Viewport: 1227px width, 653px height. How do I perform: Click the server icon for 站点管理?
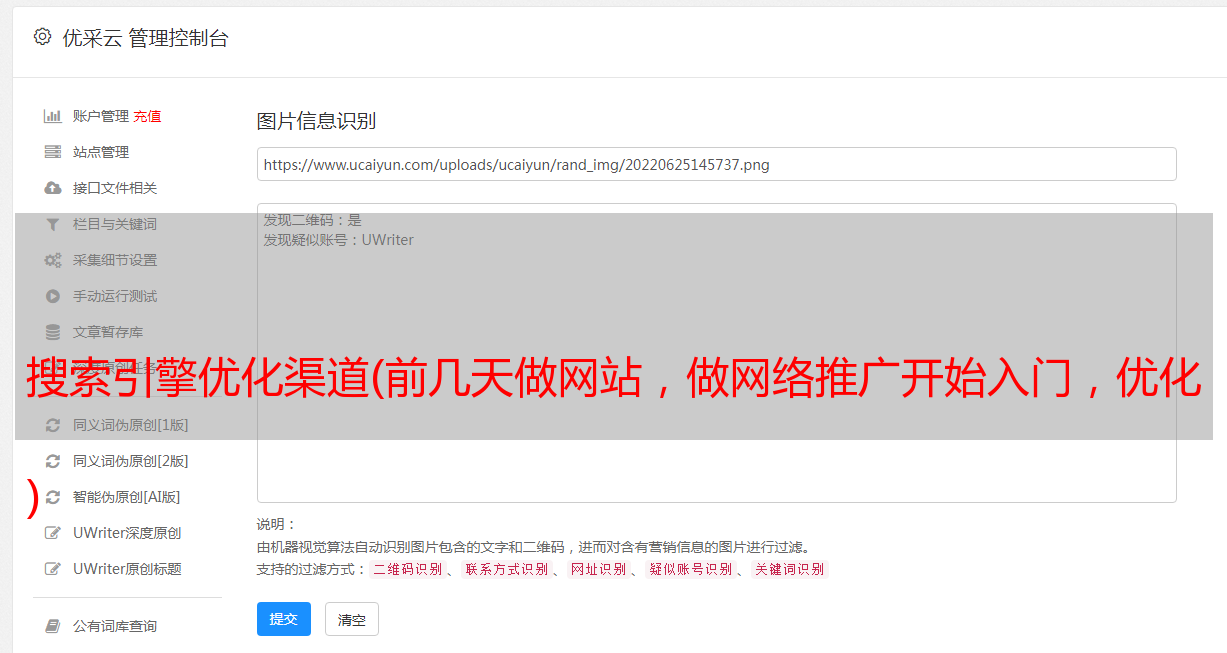pyautogui.click(x=53, y=152)
